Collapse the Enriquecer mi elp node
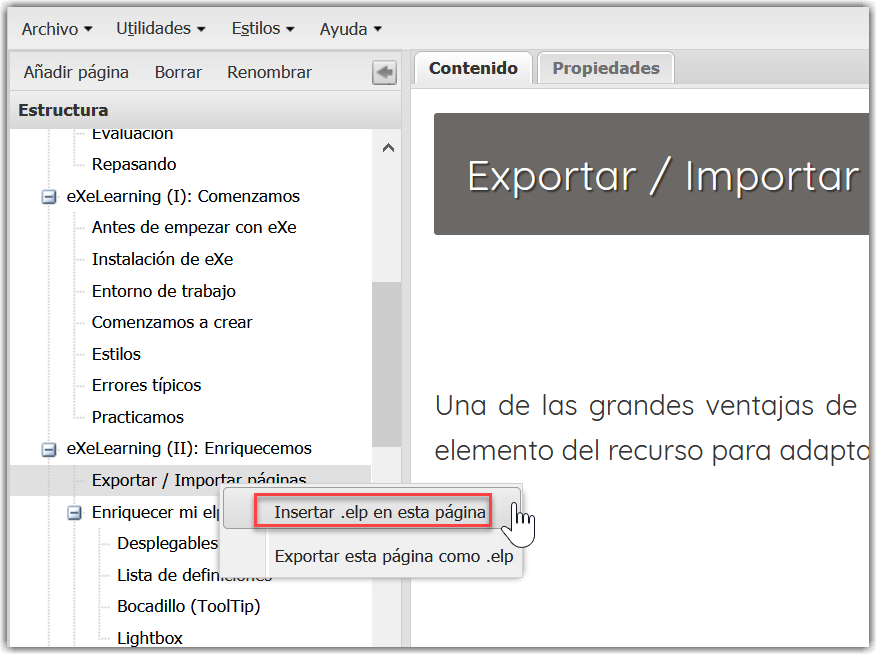 click(x=74, y=512)
